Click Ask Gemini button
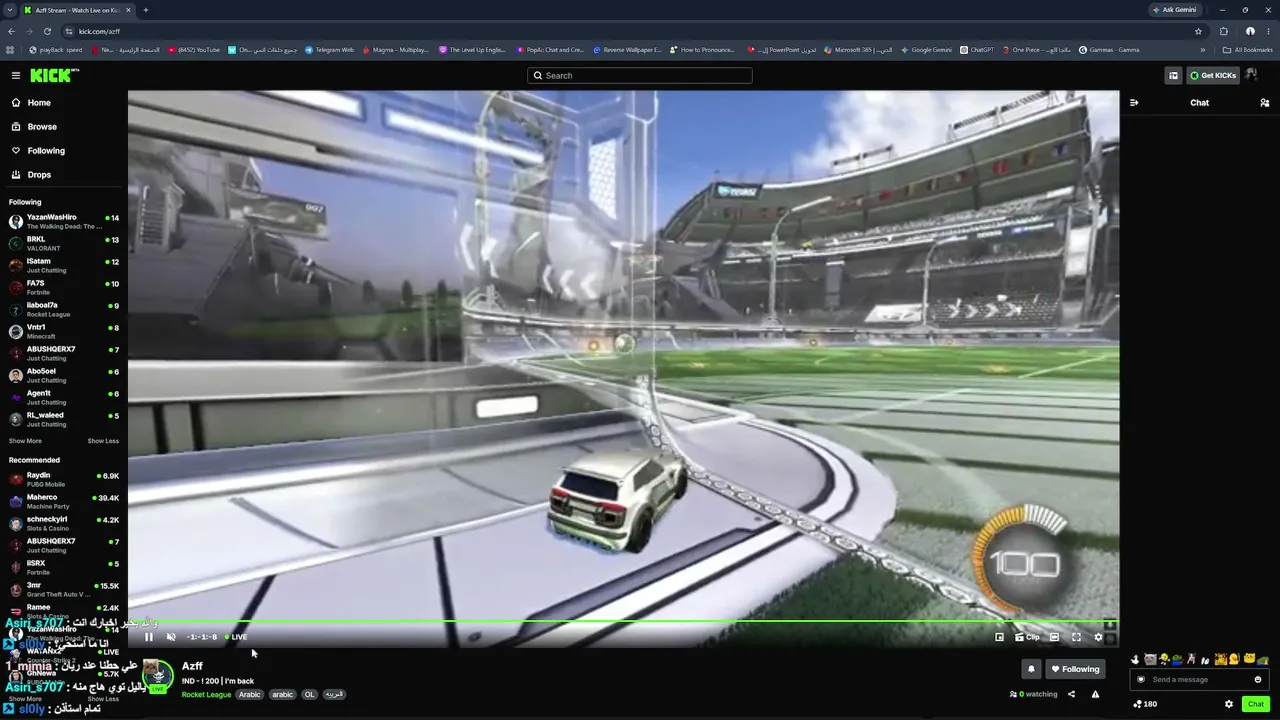This screenshot has width=1280, height=720. click(1174, 10)
